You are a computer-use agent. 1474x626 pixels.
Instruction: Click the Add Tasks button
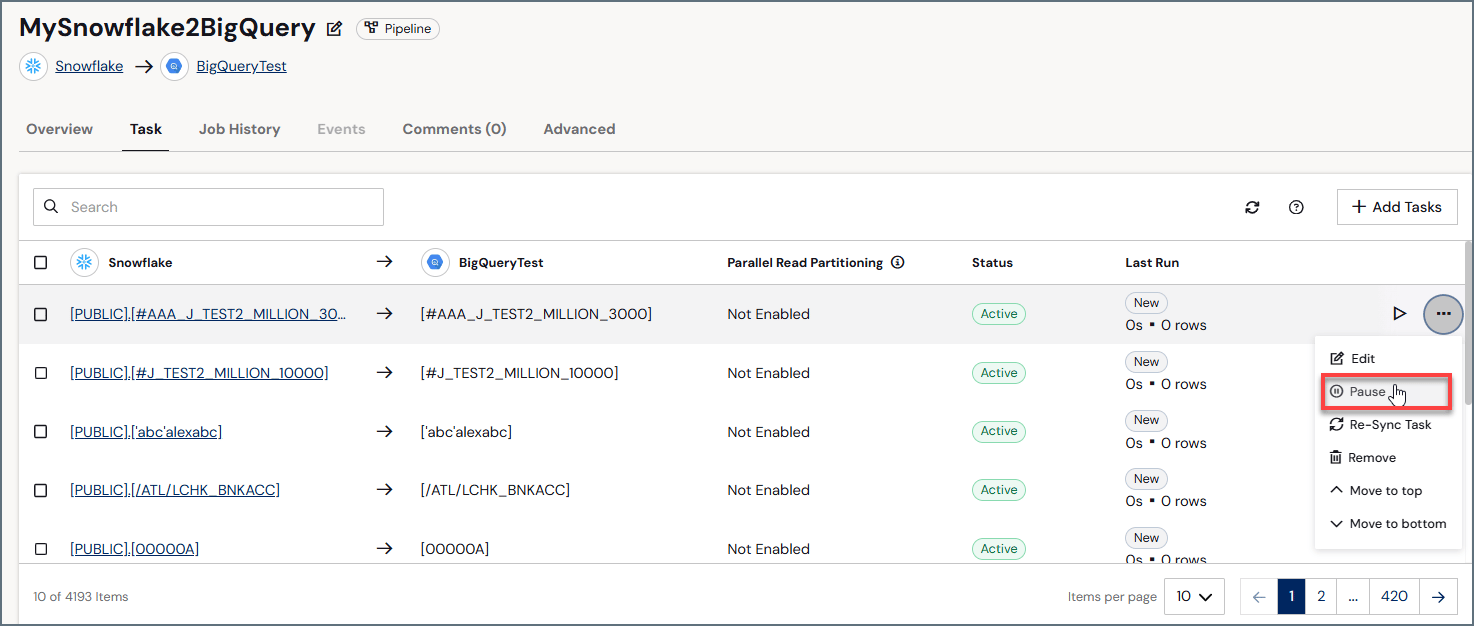(1397, 207)
